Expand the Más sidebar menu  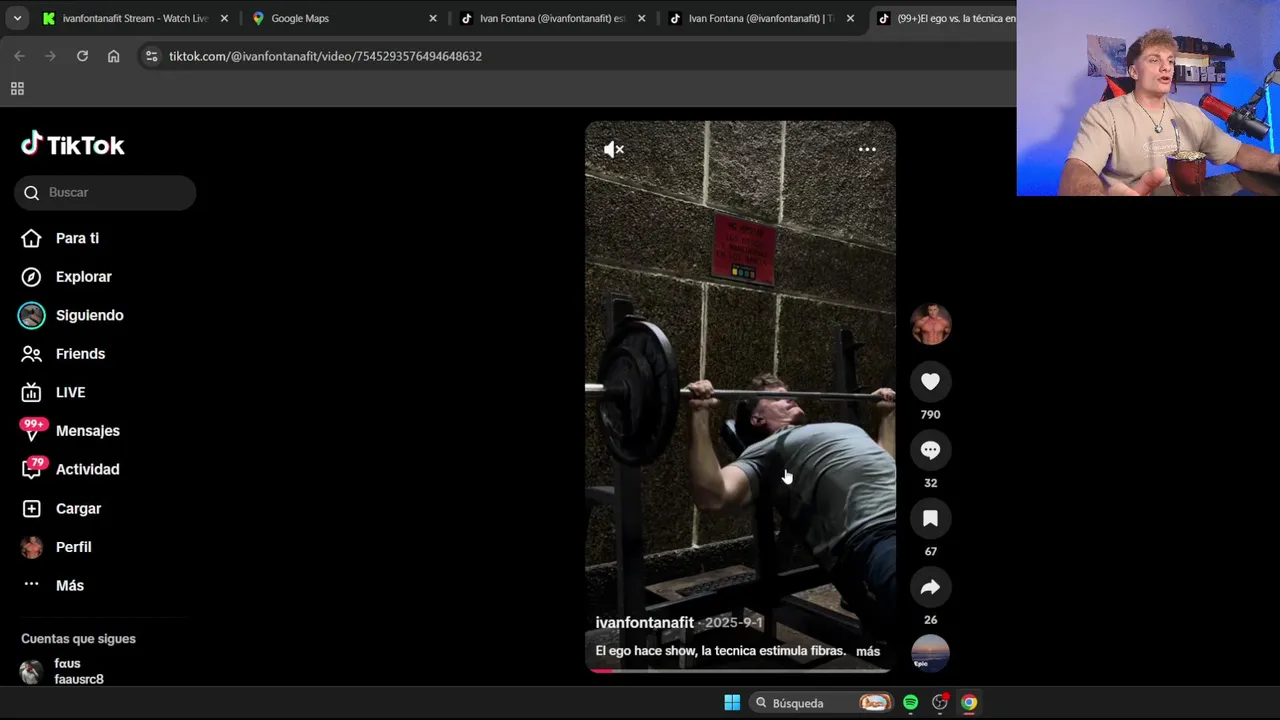(x=69, y=585)
